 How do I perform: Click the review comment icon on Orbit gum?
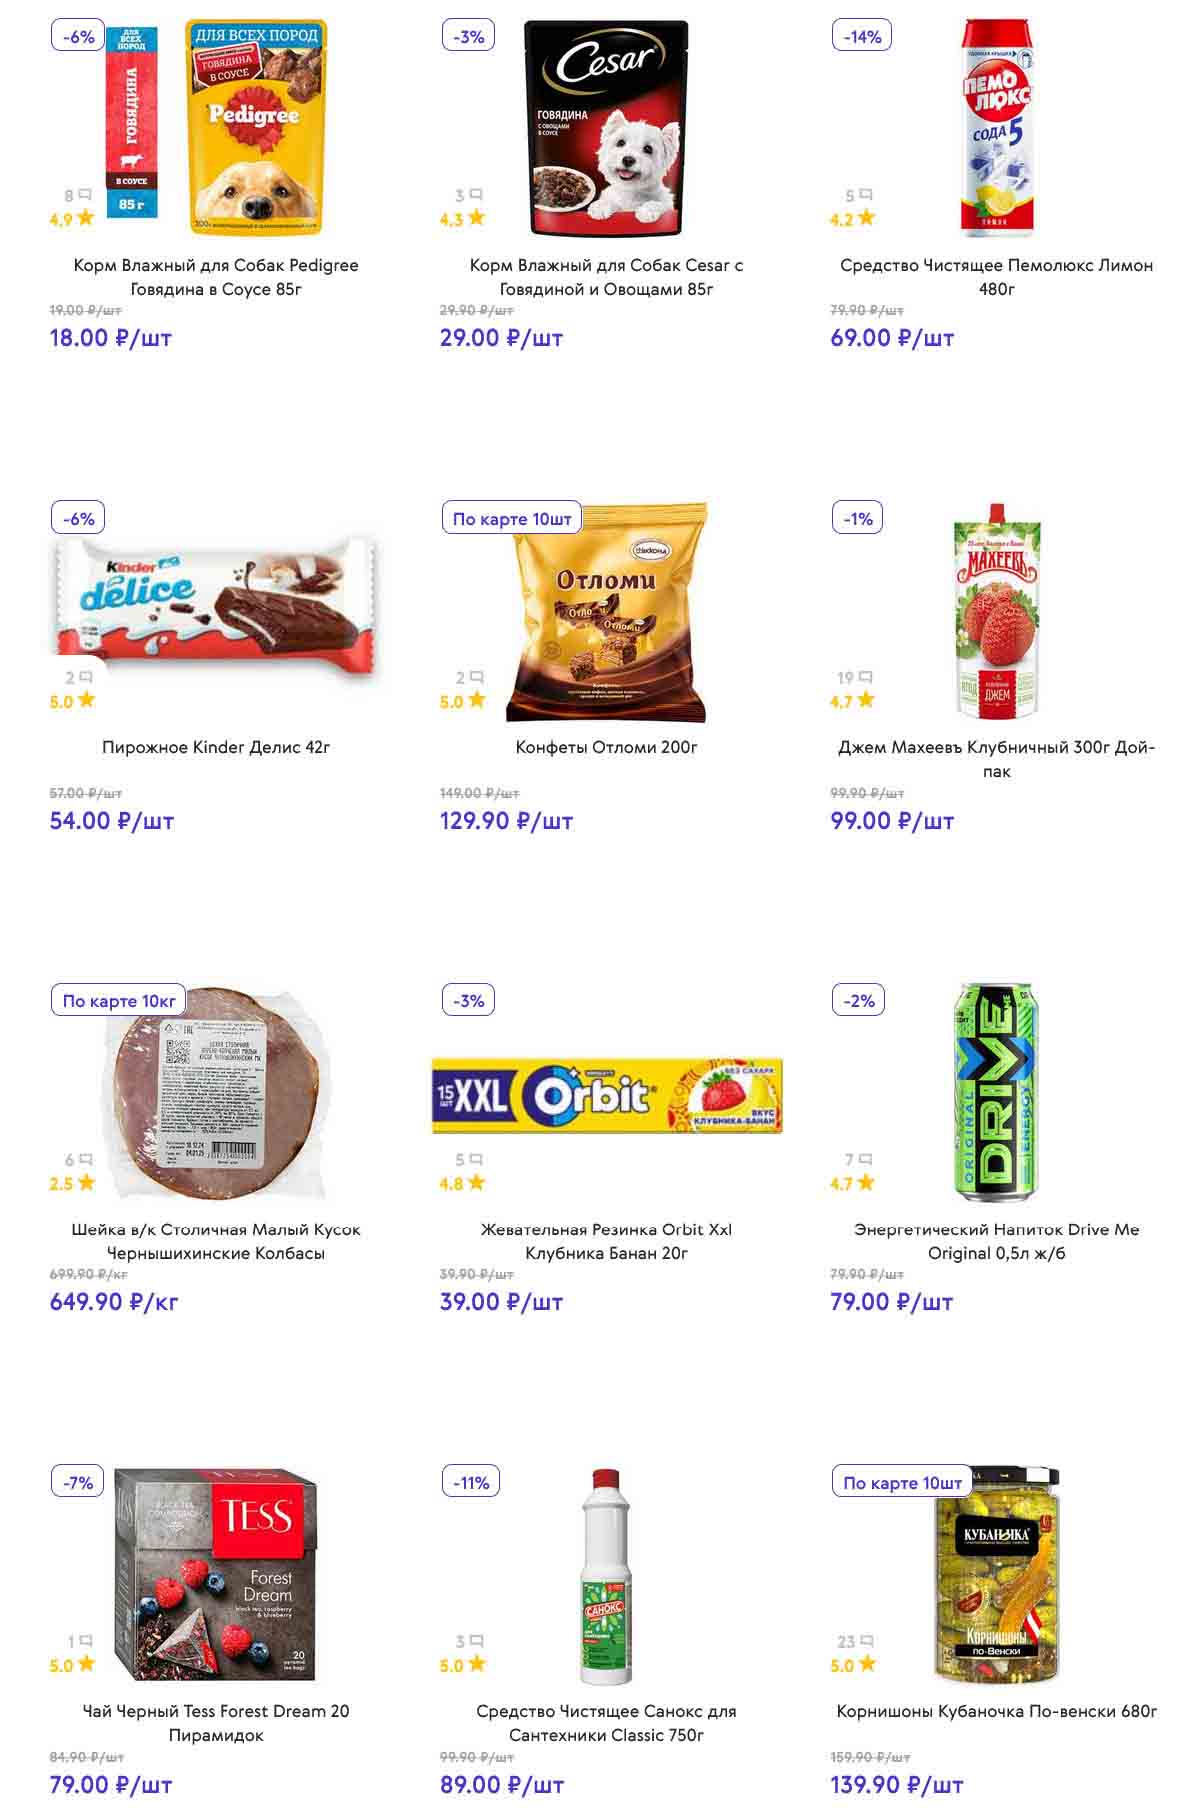475,1160
